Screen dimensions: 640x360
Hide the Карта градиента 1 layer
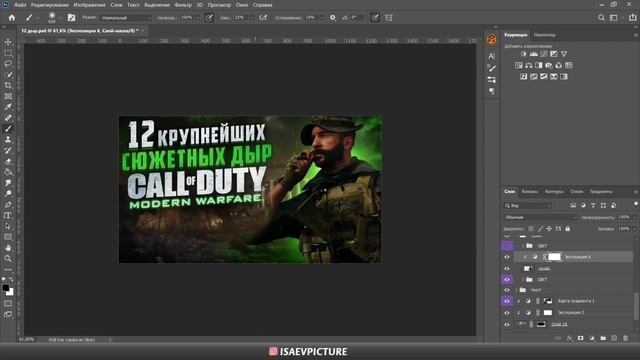tap(507, 301)
